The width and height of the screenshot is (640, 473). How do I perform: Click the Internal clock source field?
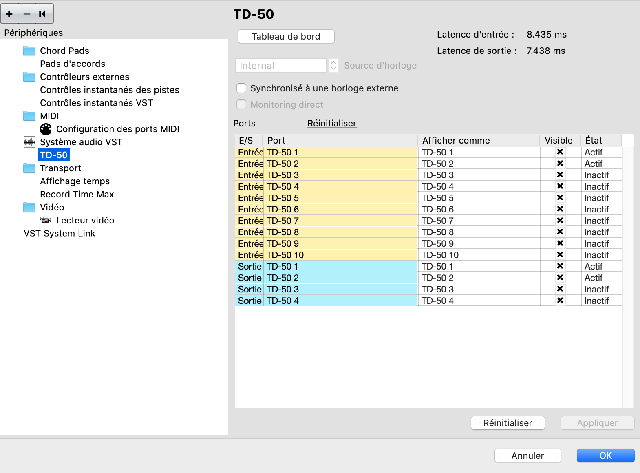281,65
